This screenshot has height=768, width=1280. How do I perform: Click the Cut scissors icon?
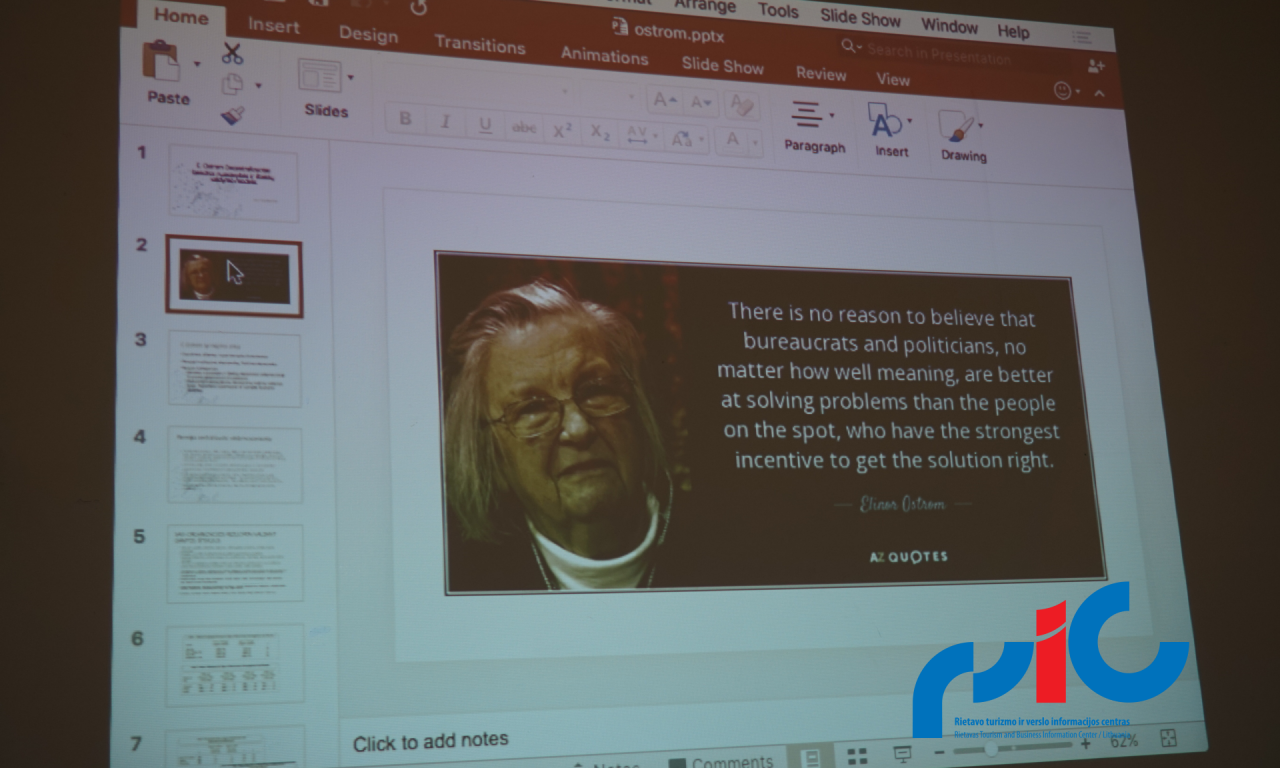click(233, 54)
